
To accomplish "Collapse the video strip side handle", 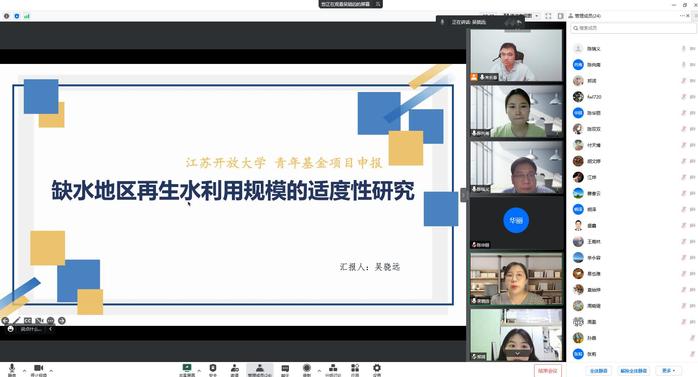I will click(x=464, y=195).
